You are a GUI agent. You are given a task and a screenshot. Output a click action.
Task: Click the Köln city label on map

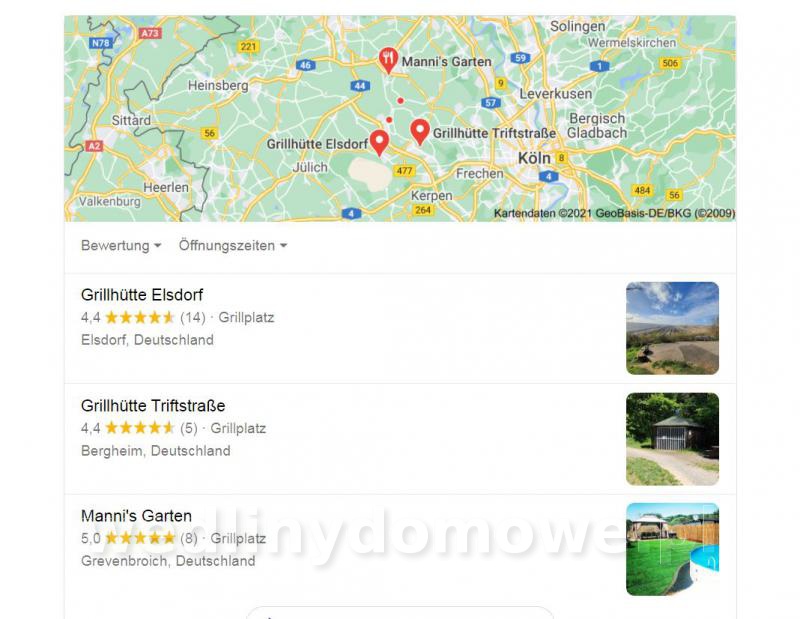point(534,158)
